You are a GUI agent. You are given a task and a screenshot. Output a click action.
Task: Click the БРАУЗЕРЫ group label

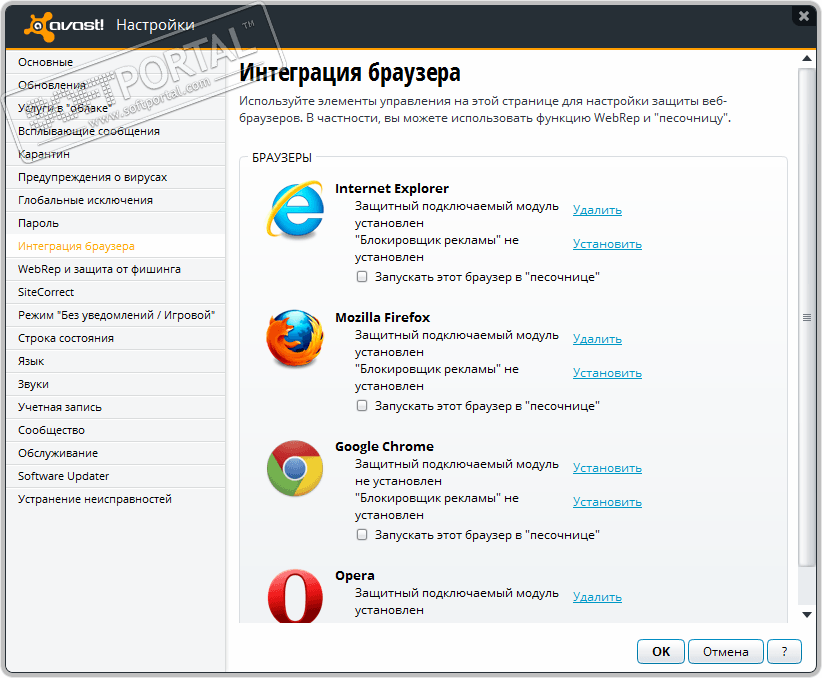pyautogui.click(x=282, y=158)
